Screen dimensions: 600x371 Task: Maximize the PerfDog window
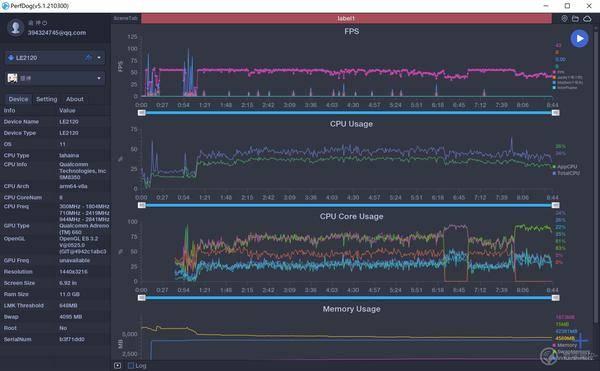tap(567, 6)
